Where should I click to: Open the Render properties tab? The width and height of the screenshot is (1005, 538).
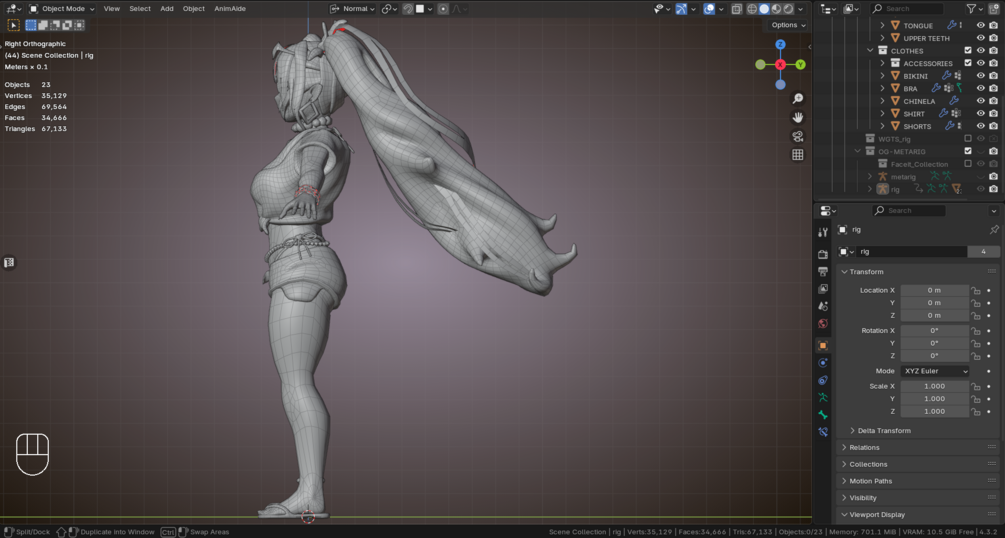click(x=823, y=255)
